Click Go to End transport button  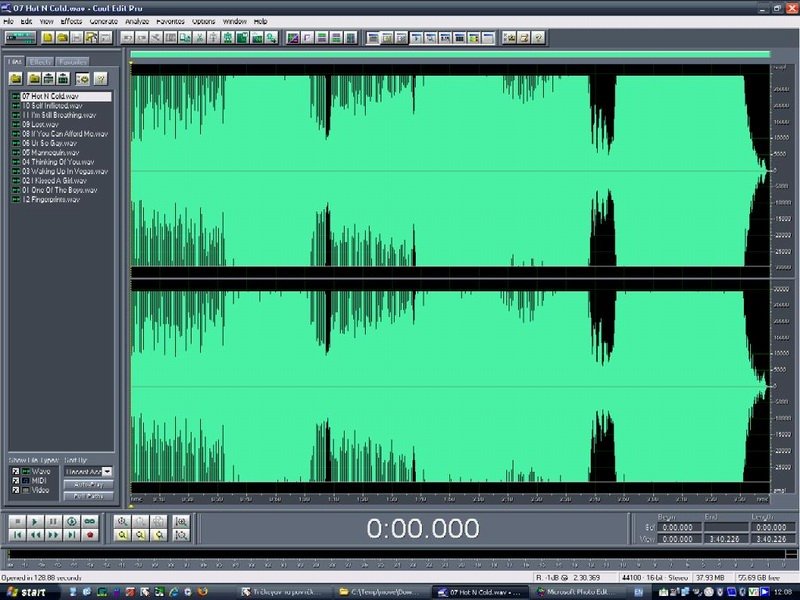coord(71,535)
